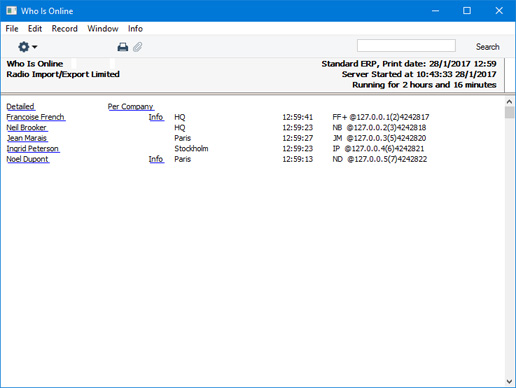The image size is (516, 388).
Task: Select connection text @127.0.0.4(6)4242821
Action: [x=384, y=149]
